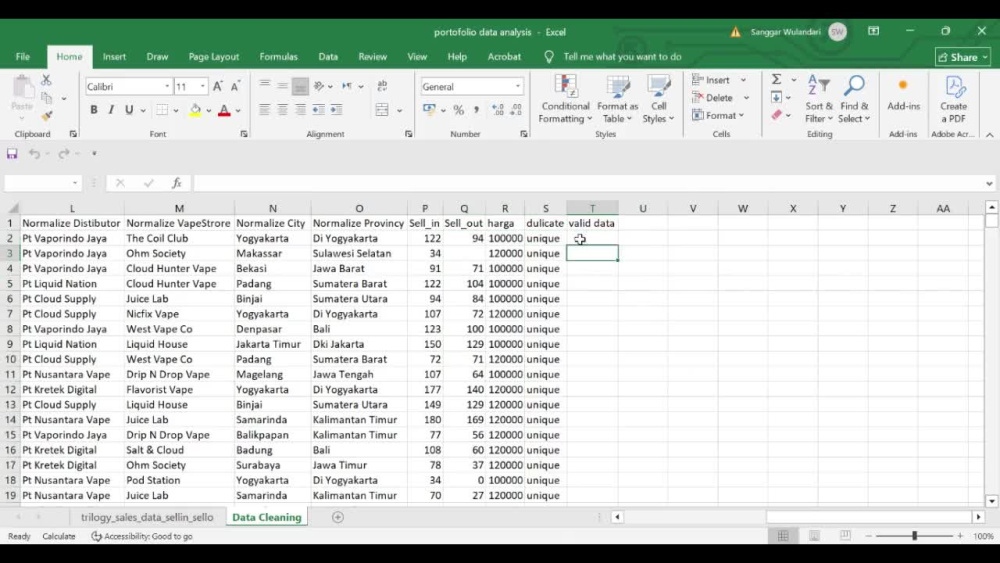Open the File tab
Screen dimensions: 1000x563
point(23,57)
